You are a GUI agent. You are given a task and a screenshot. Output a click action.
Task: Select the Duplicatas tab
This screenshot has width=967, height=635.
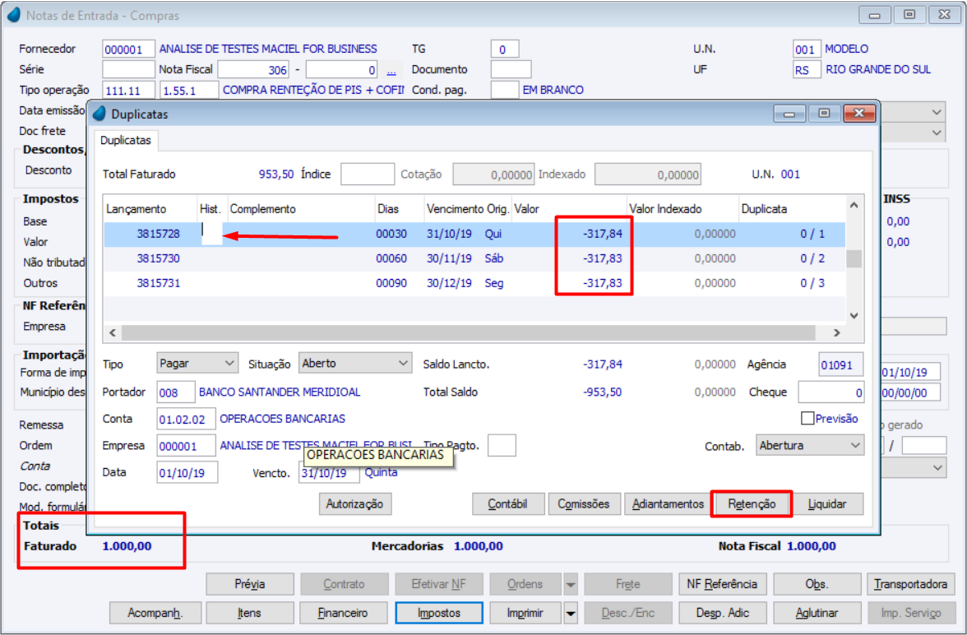pyautogui.click(x=126, y=141)
